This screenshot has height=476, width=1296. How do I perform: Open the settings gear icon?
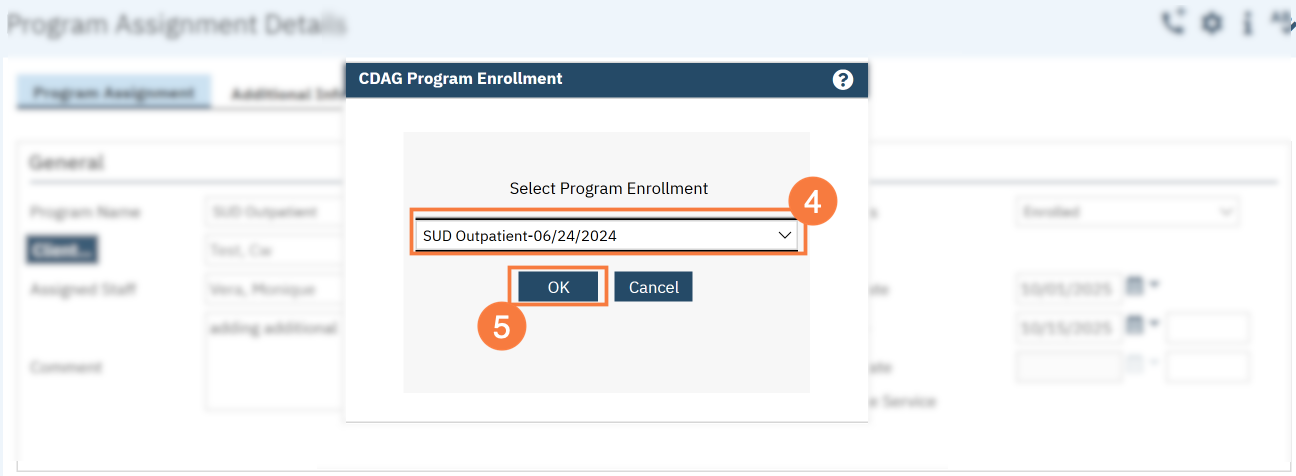(1211, 22)
